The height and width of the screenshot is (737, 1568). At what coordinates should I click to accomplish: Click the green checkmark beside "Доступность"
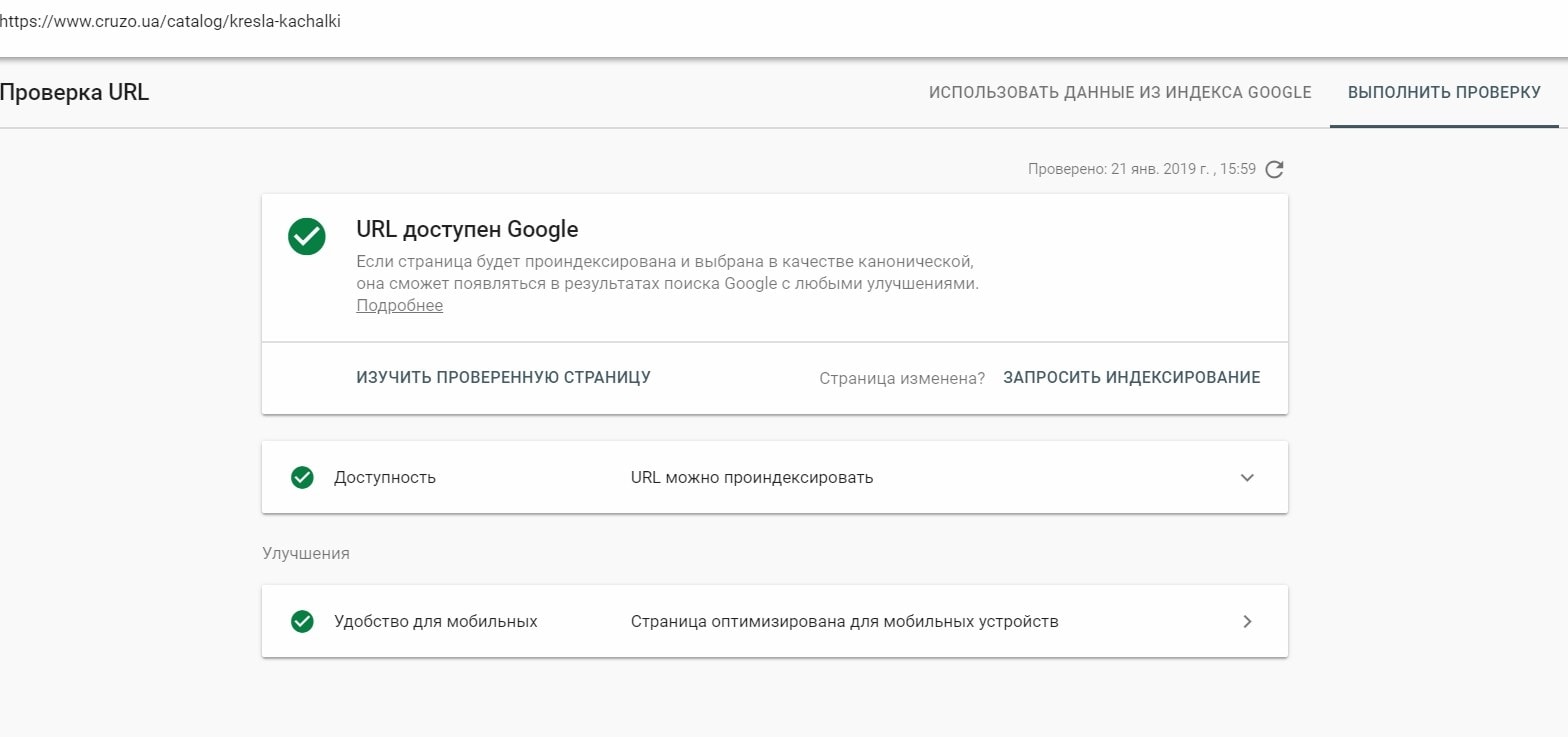click(302, 477)
